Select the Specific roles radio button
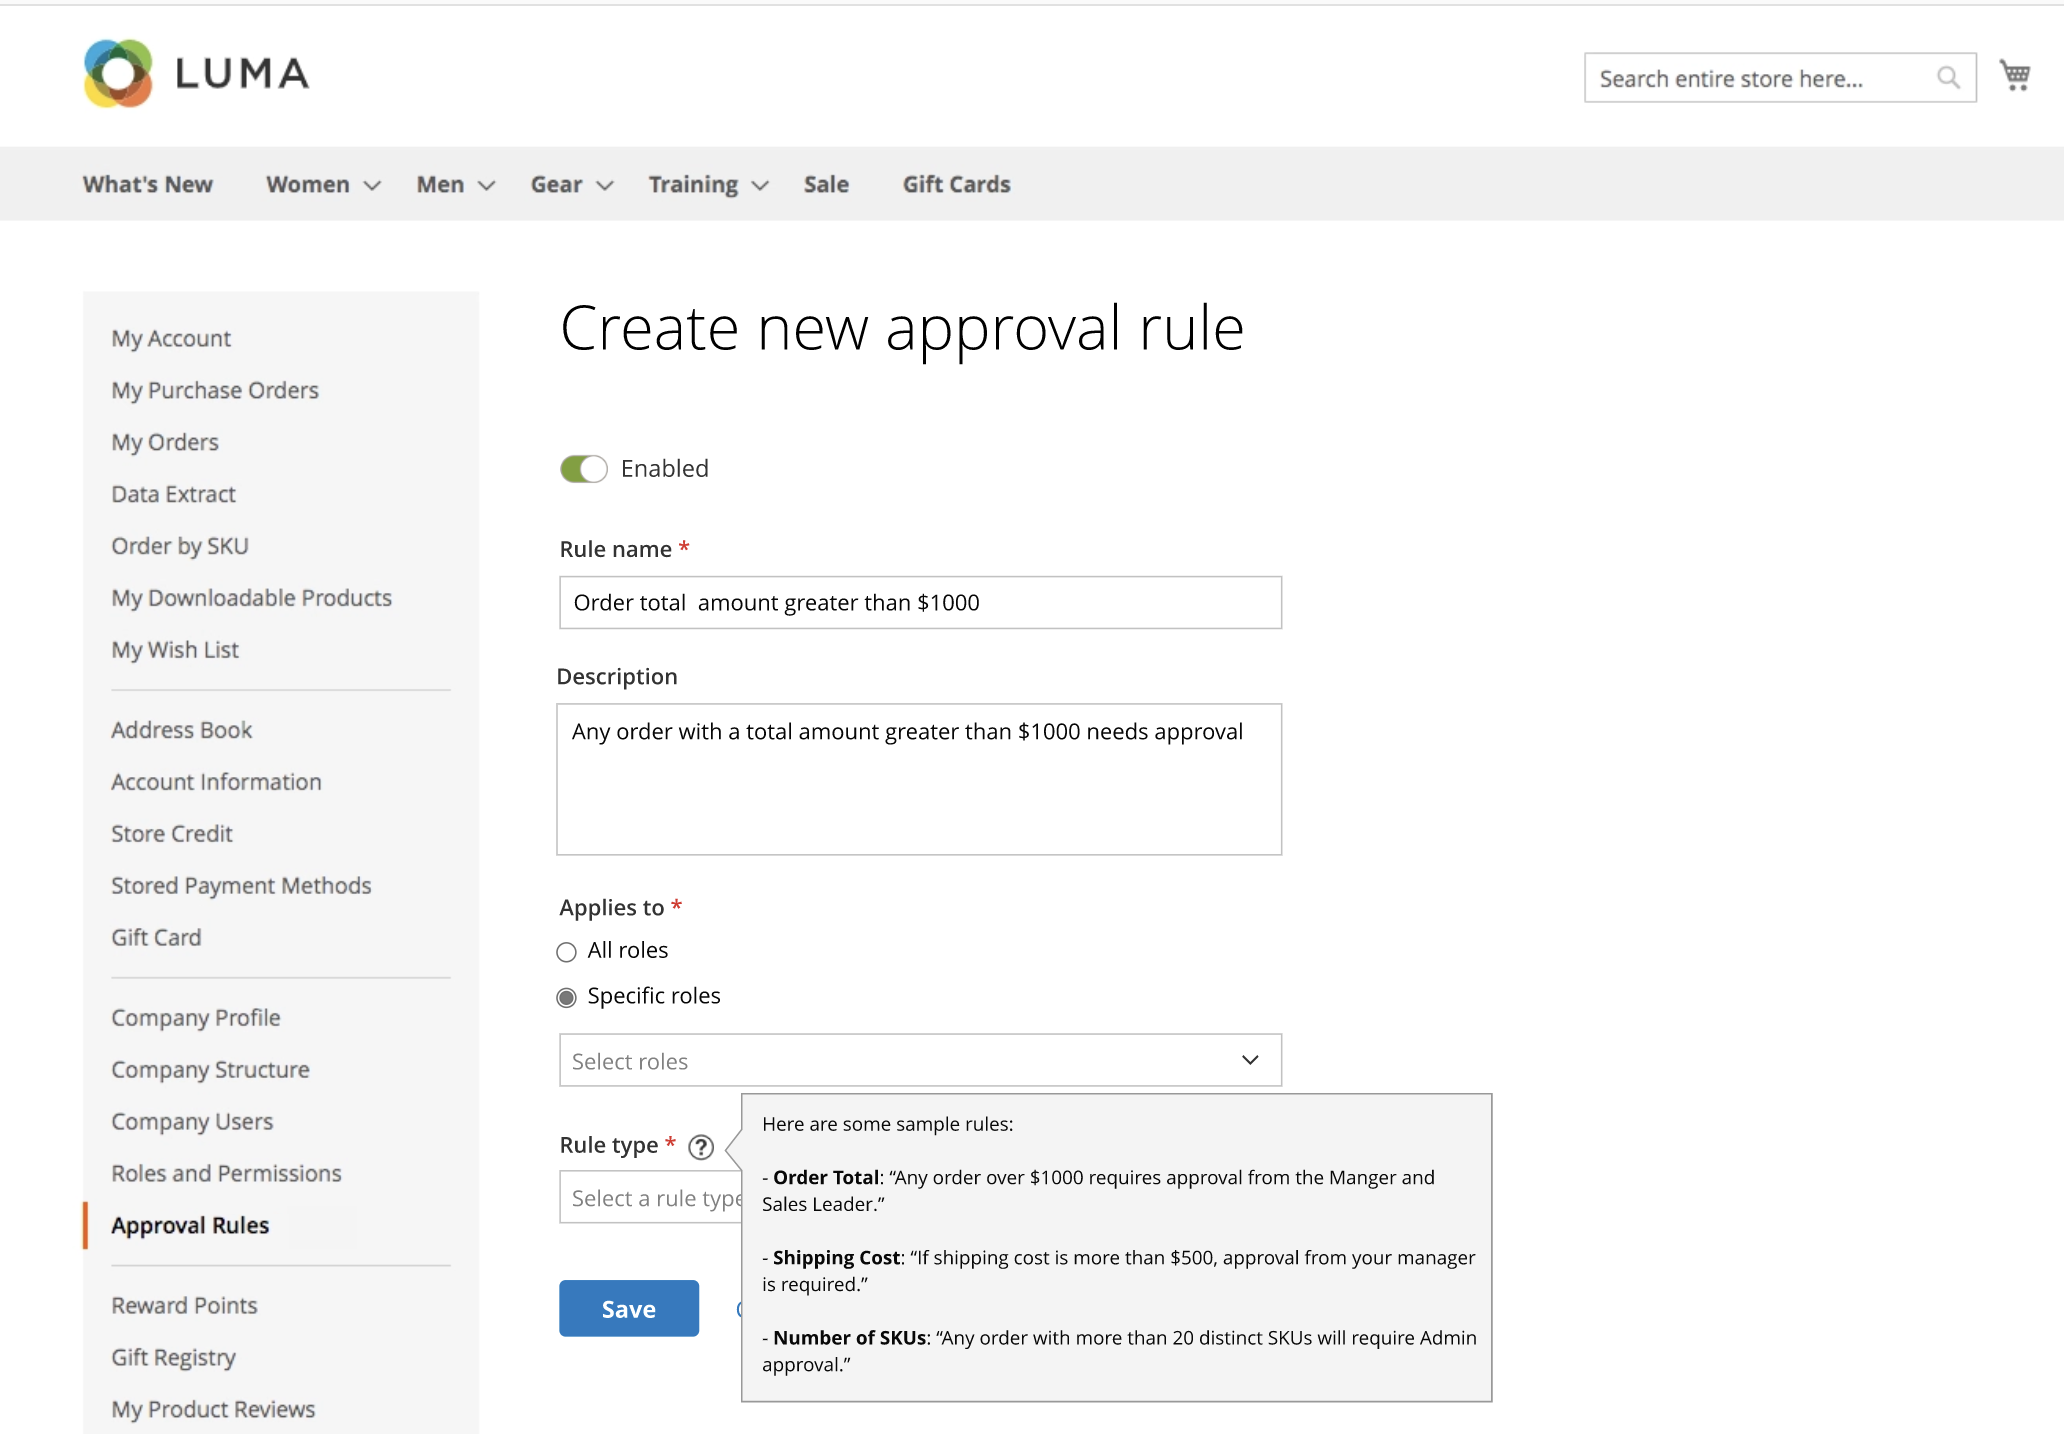 pyautogui.click(x=567, y=998)
